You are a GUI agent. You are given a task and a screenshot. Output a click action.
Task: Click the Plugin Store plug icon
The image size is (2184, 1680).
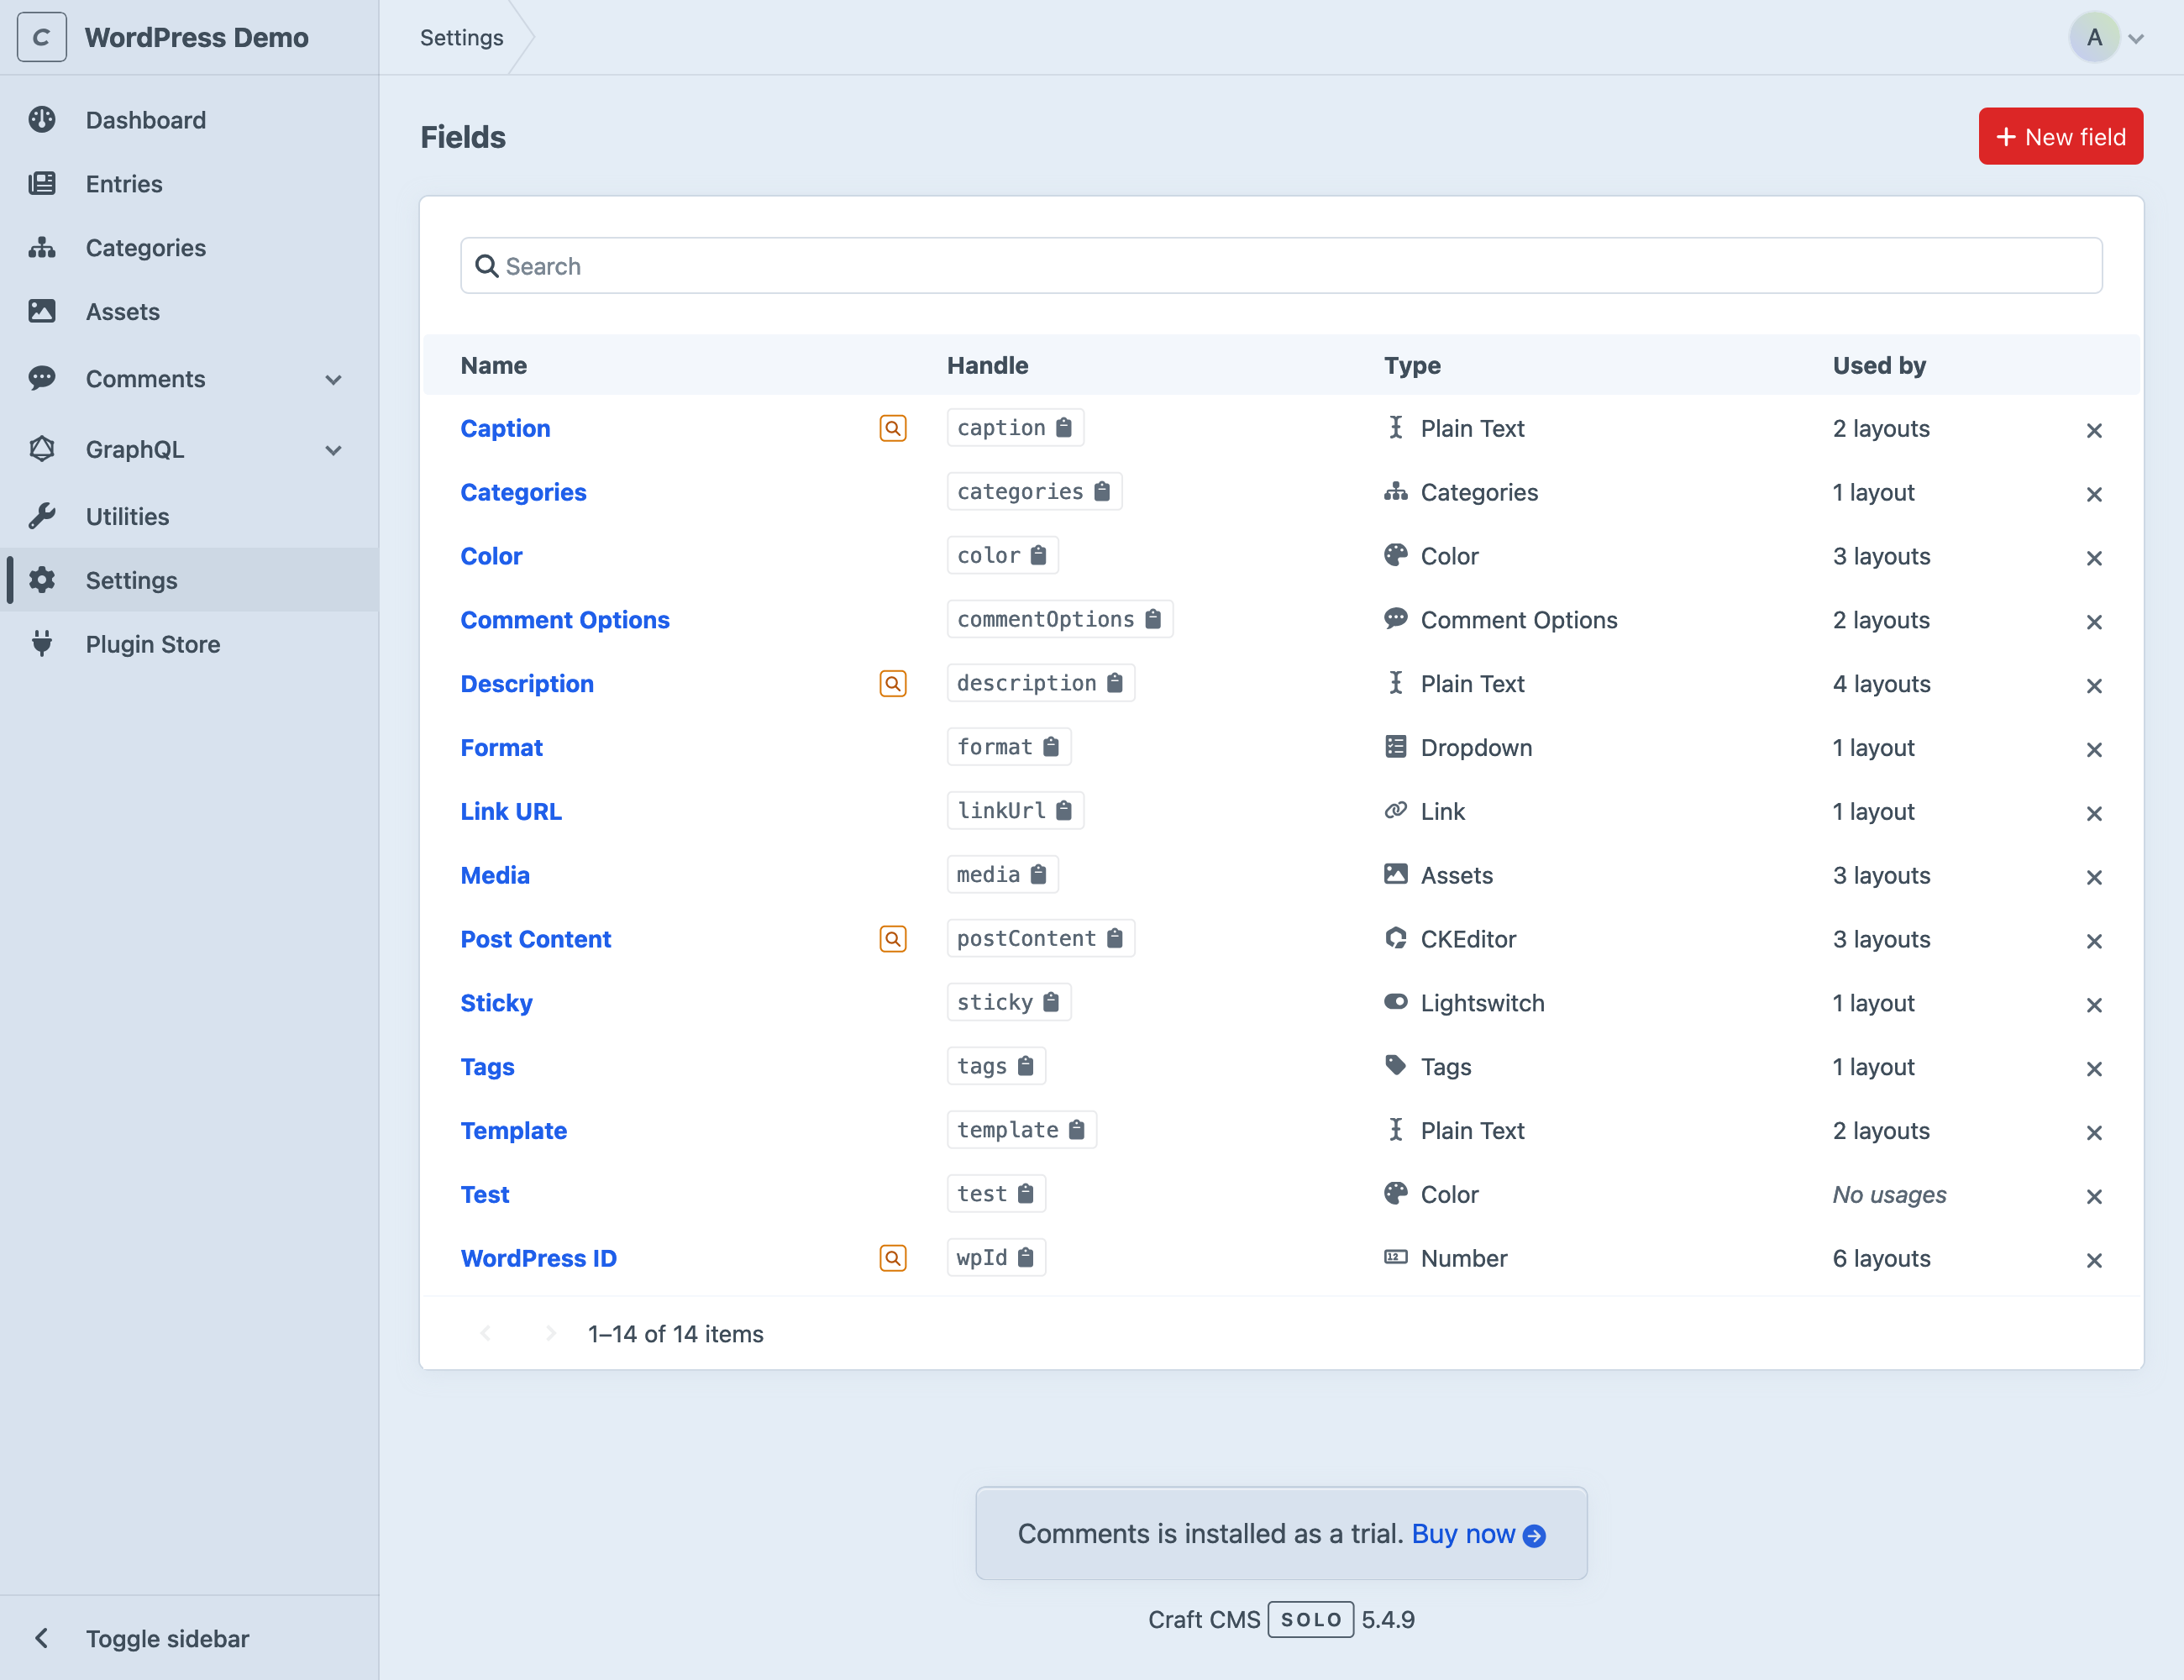click(42, 643)
